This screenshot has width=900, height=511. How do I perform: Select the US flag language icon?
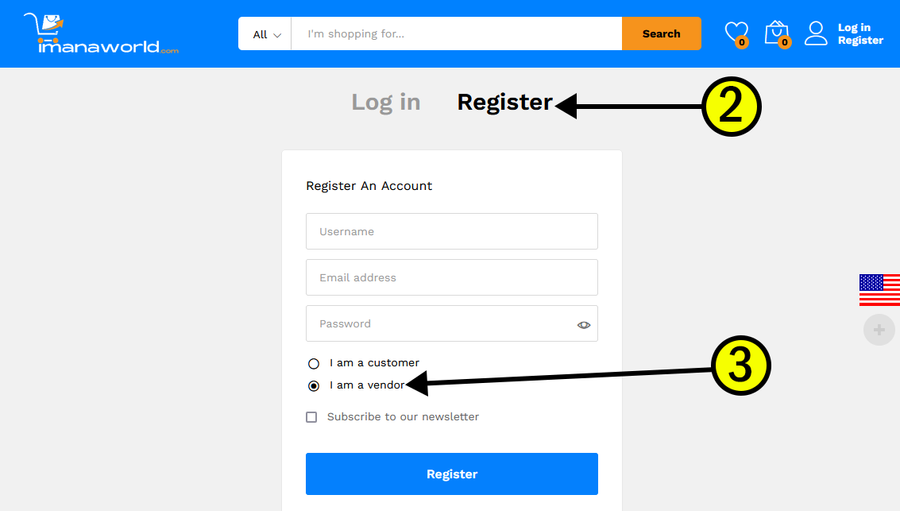(879, 290)
